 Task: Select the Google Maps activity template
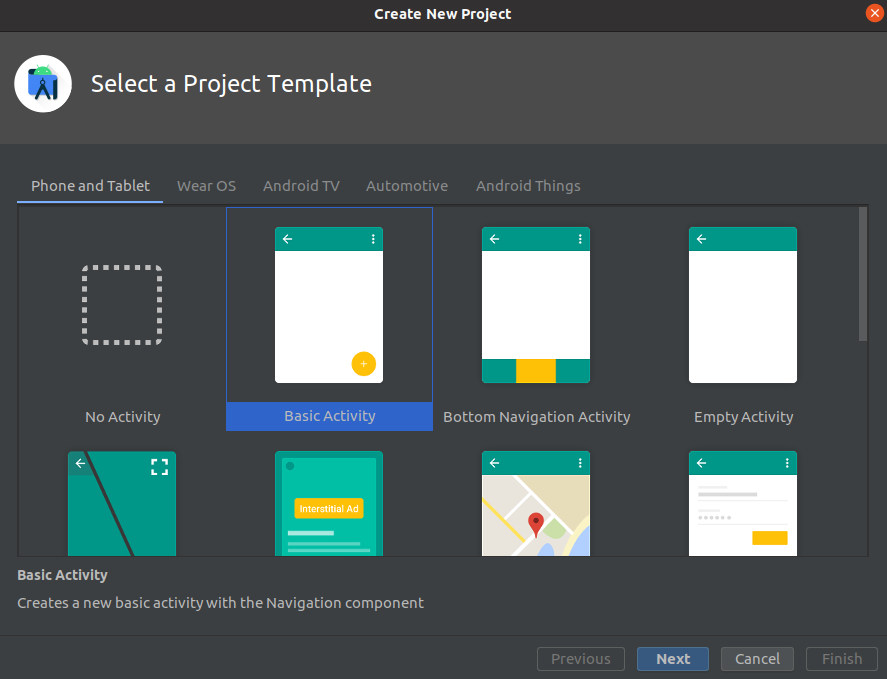tap(536, 503)
